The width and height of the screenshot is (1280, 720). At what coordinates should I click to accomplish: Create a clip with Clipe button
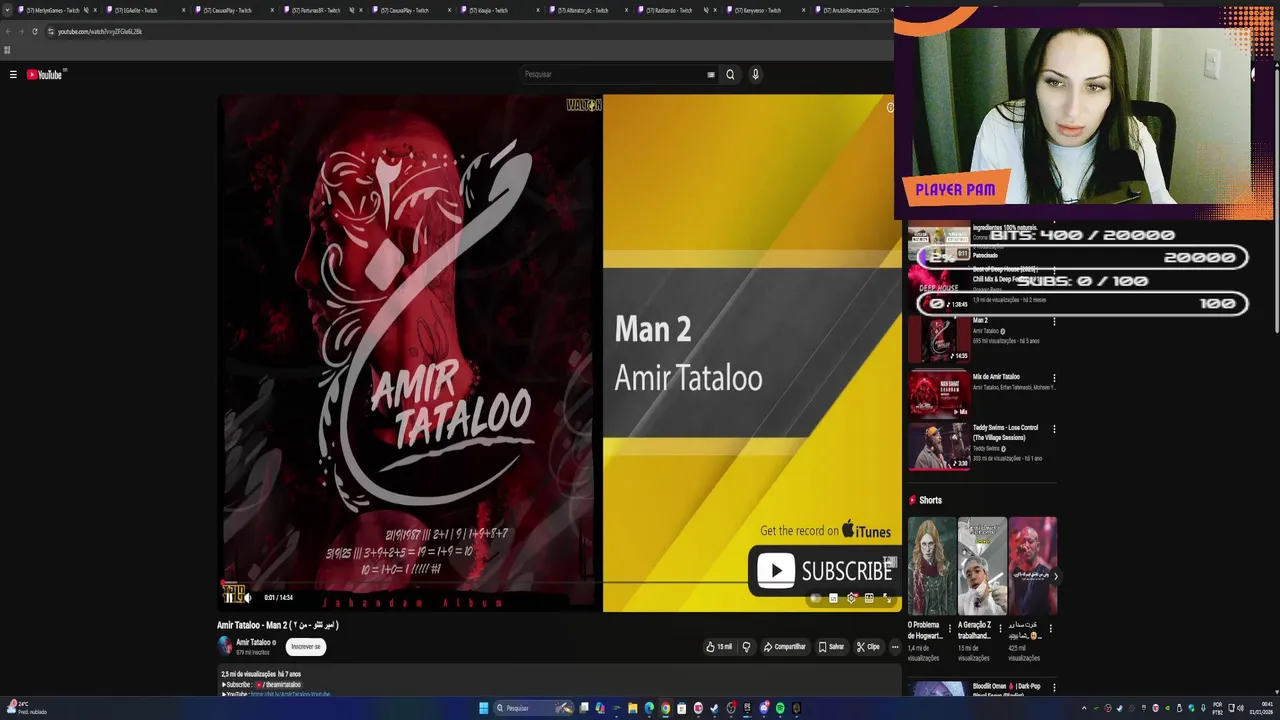click(868, 647)
